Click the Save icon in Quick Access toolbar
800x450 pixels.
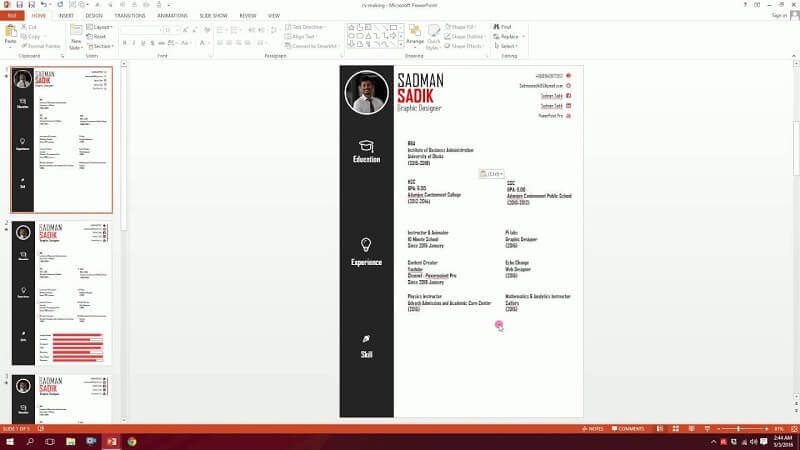pyautogui.click(x=22, y=5)
